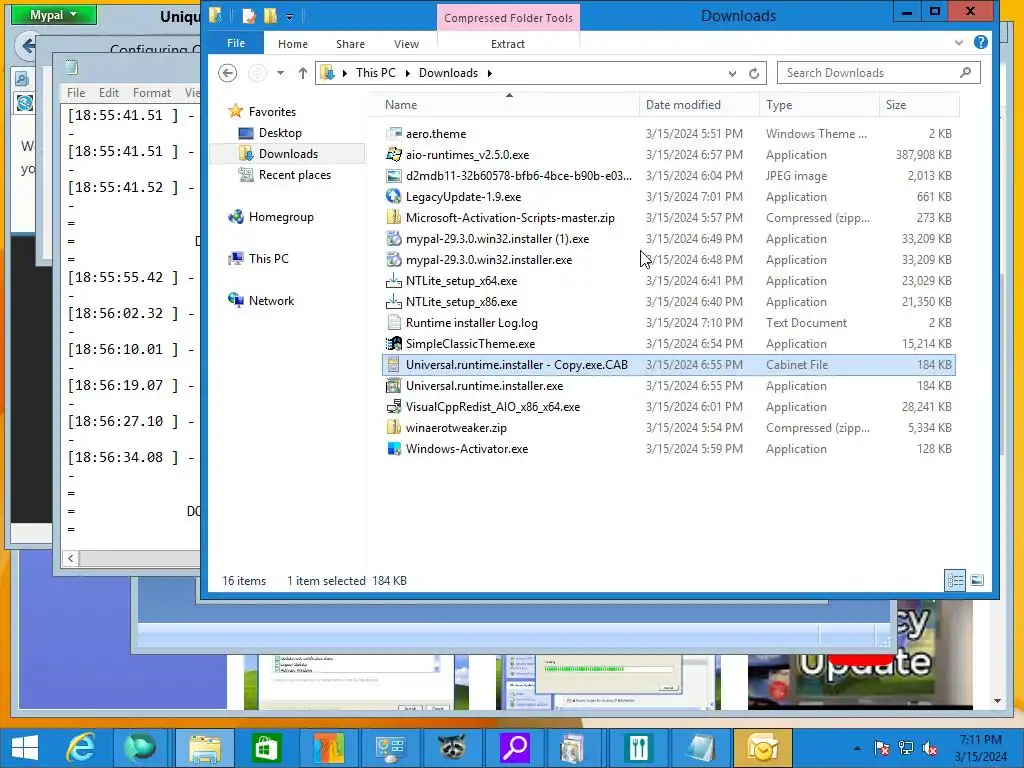Image resolution: width=1024 pixels, height=768 pixels.
Task: Select mypal-29.3.0.win32.installer.exe file name
Action: pos(489,260)
